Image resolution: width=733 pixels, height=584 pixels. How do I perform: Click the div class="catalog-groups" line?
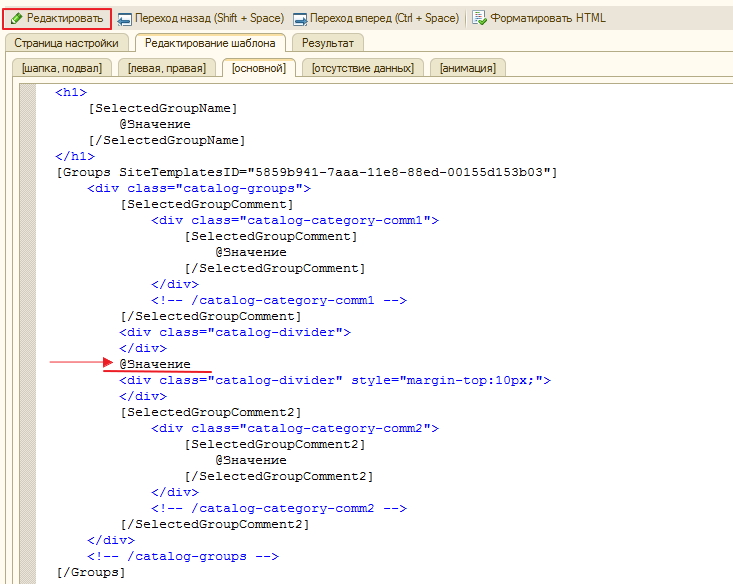pos(199,188)
